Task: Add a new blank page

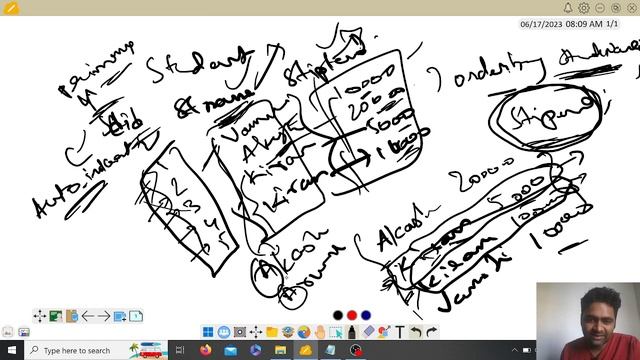Action: coord(136,316)
